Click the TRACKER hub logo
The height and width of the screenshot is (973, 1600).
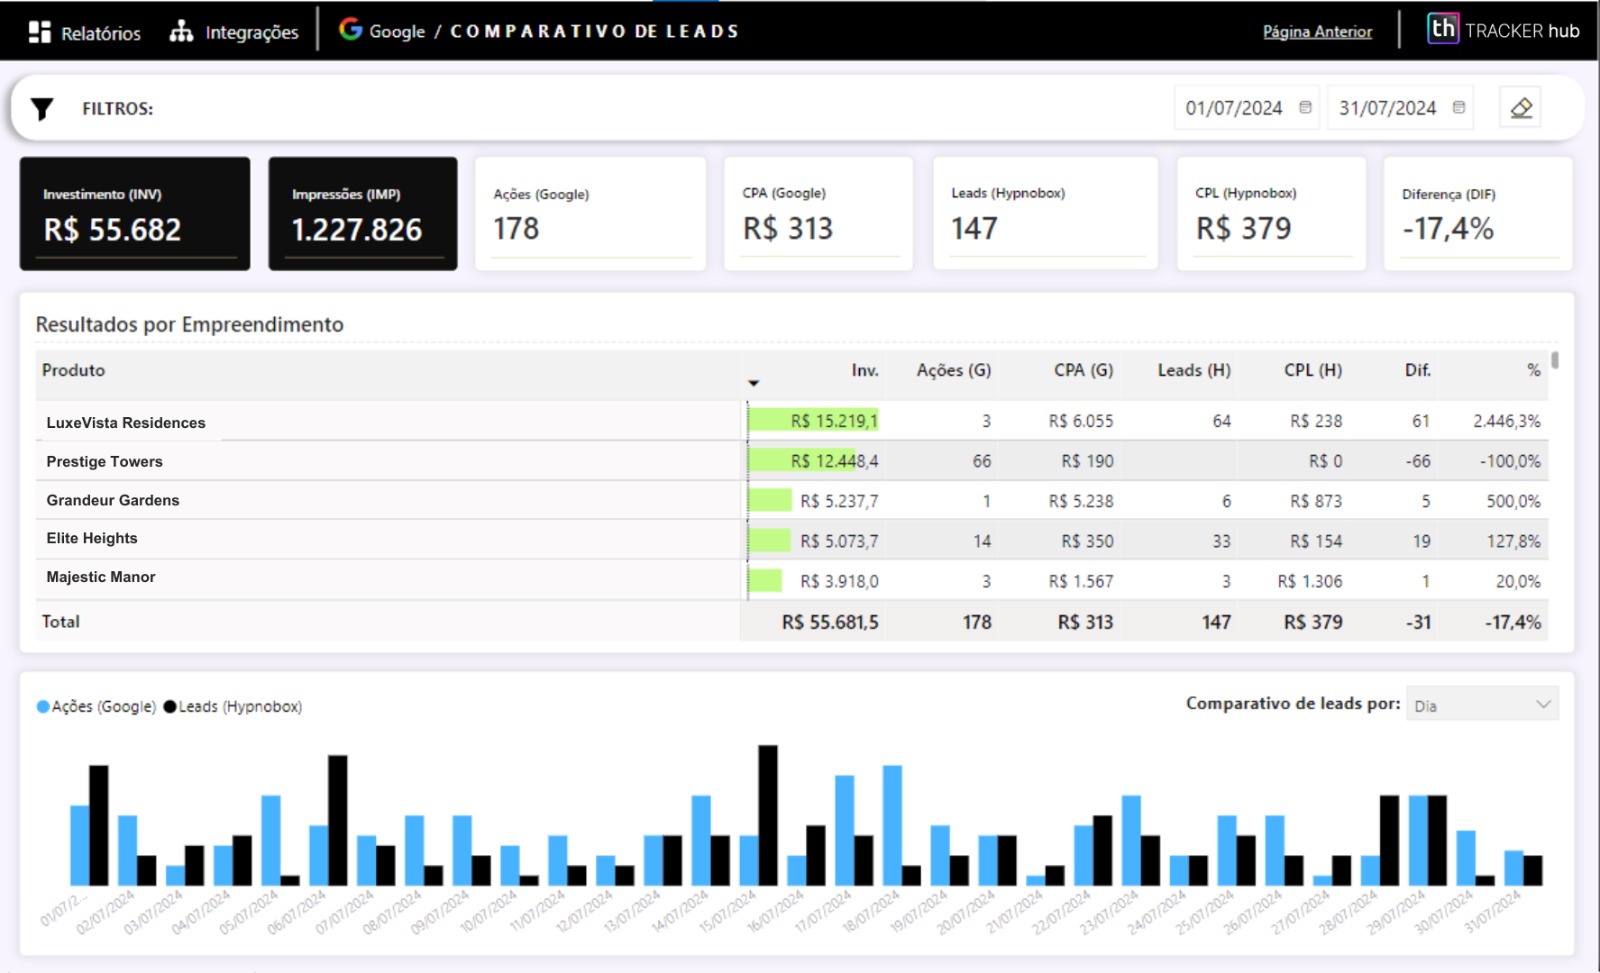pos(1502,30)
